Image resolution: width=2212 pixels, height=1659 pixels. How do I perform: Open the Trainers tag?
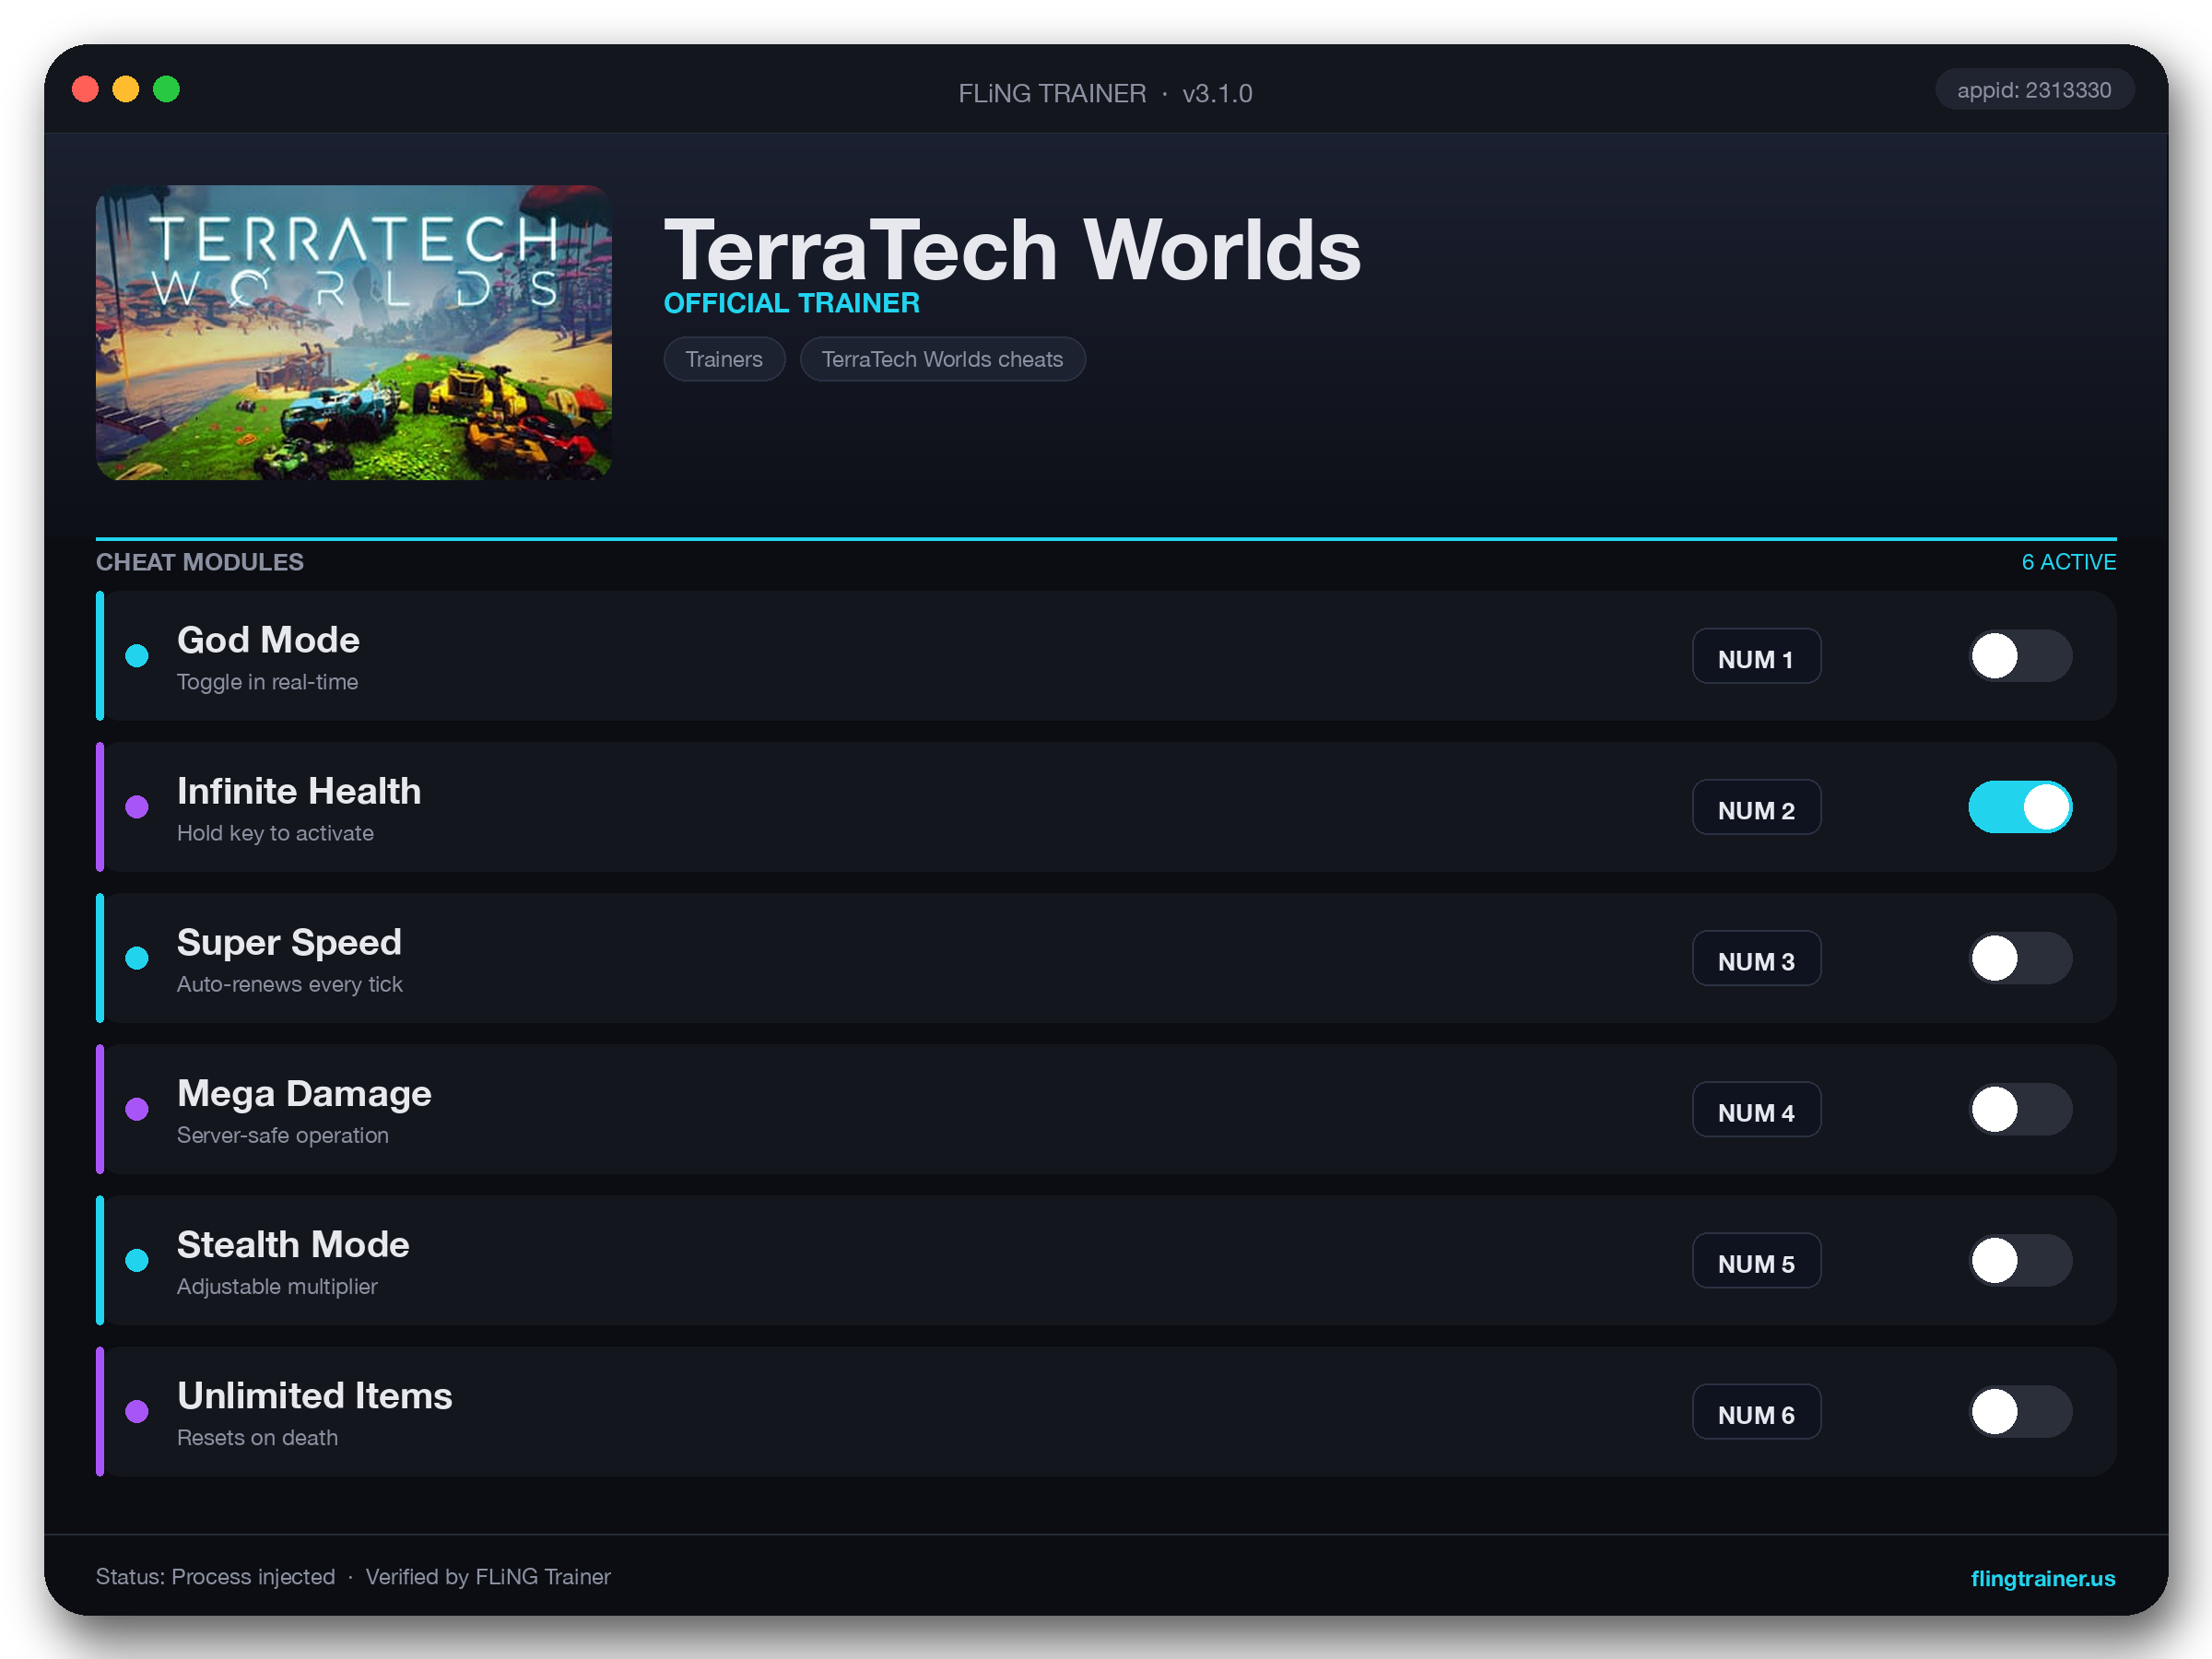pyautogui.click(x=724, y=359)
